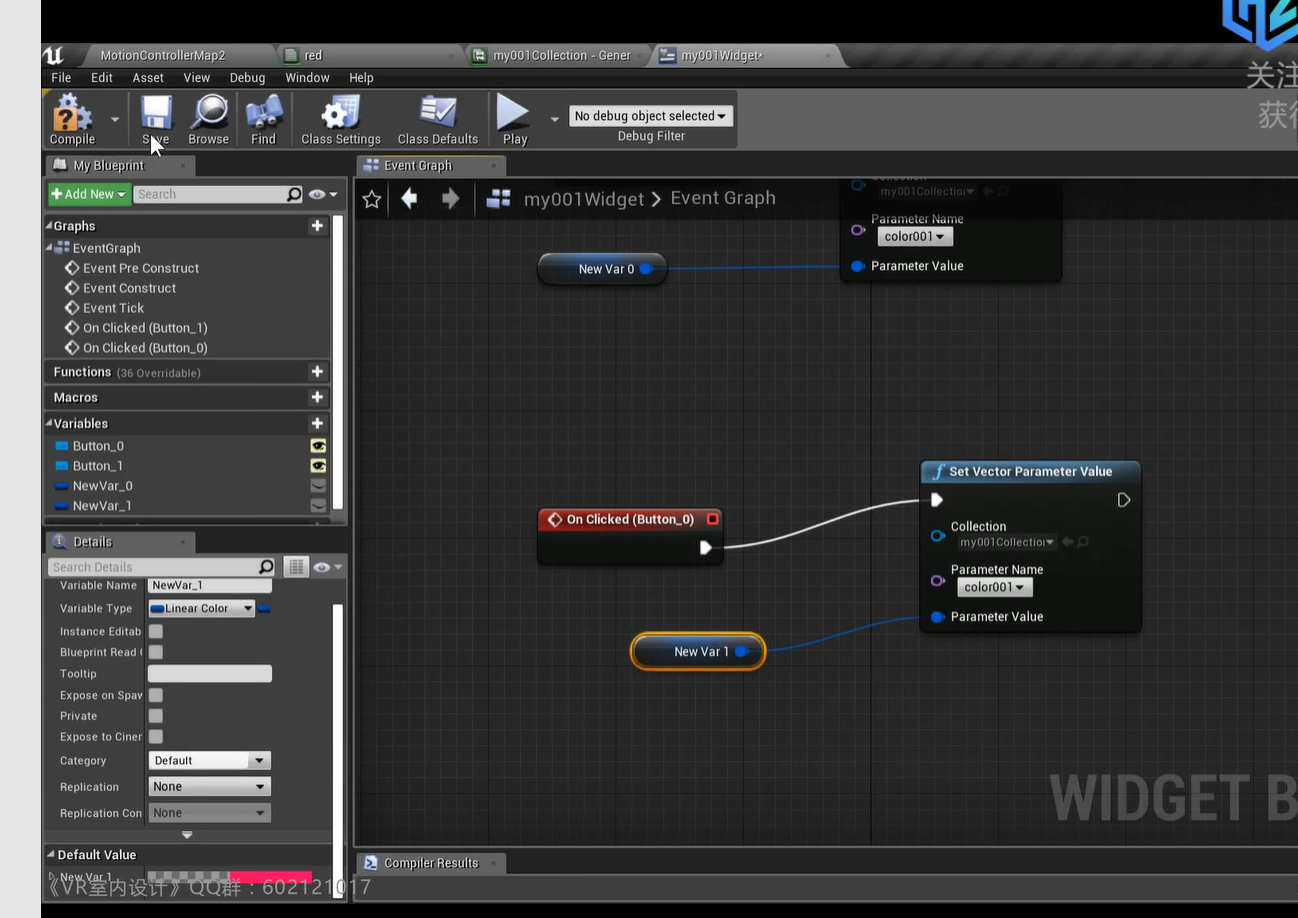1298x918 pixels.
Task: Open Class Defaults
Action: (438, 120)
